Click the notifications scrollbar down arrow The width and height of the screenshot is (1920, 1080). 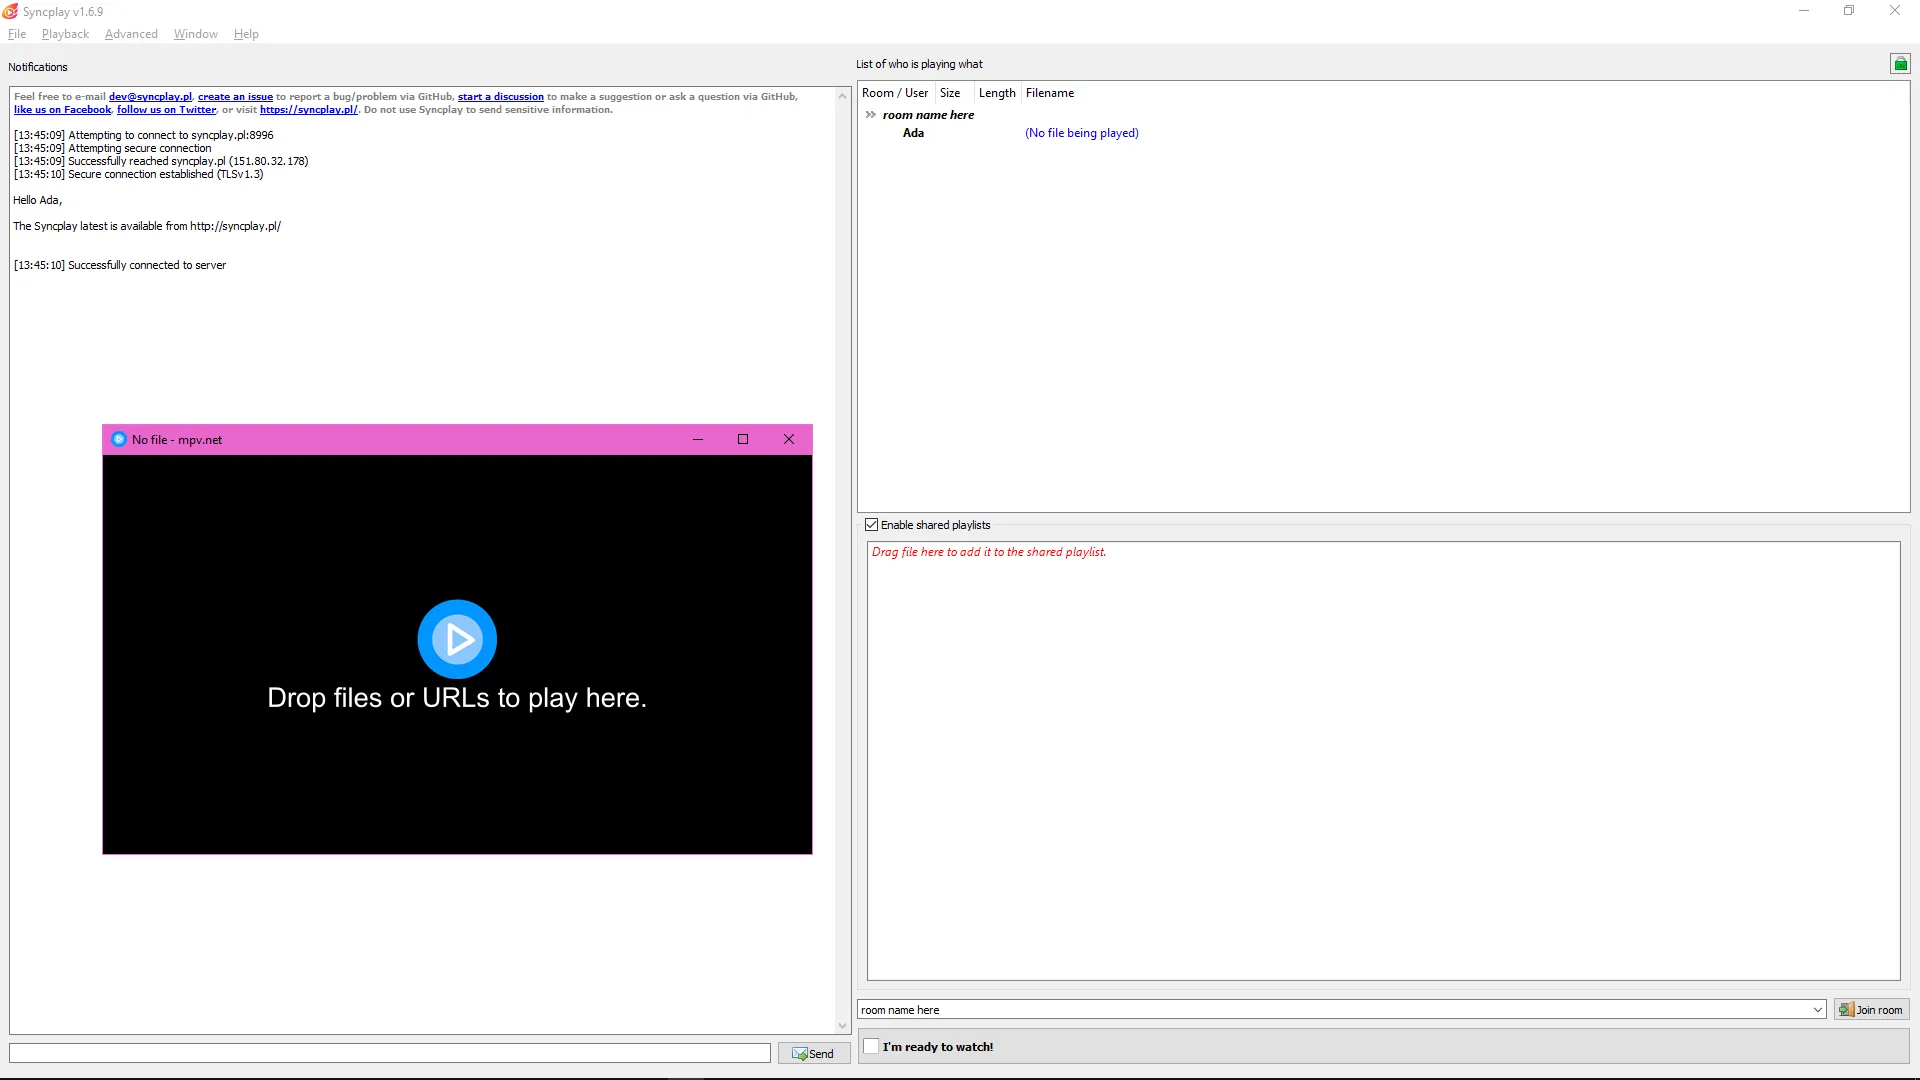tap(842, 1025)
